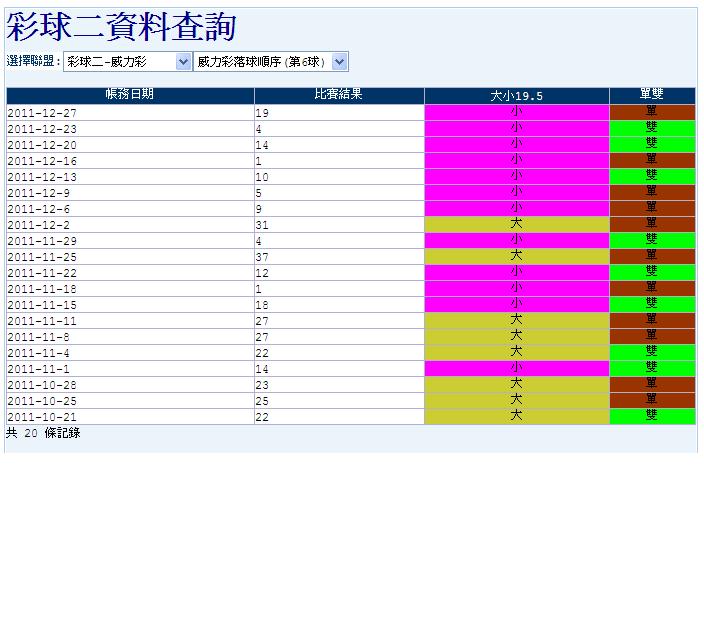704x631 pixels.
Task: Open the 彩球二-威力彩 league dropdown
Action: (128, 62)
